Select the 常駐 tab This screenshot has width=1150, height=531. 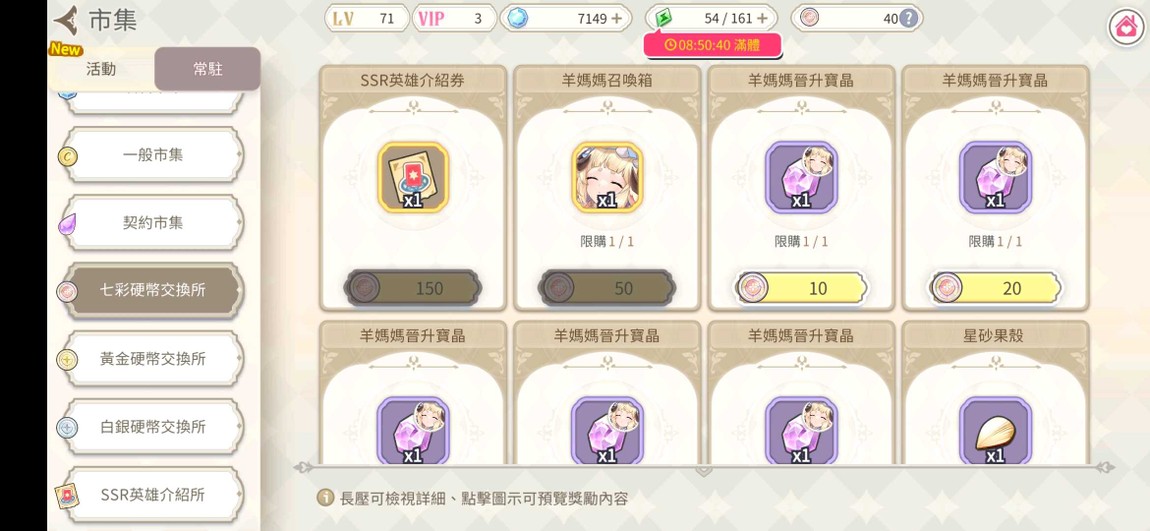click(x=208, y=70)
